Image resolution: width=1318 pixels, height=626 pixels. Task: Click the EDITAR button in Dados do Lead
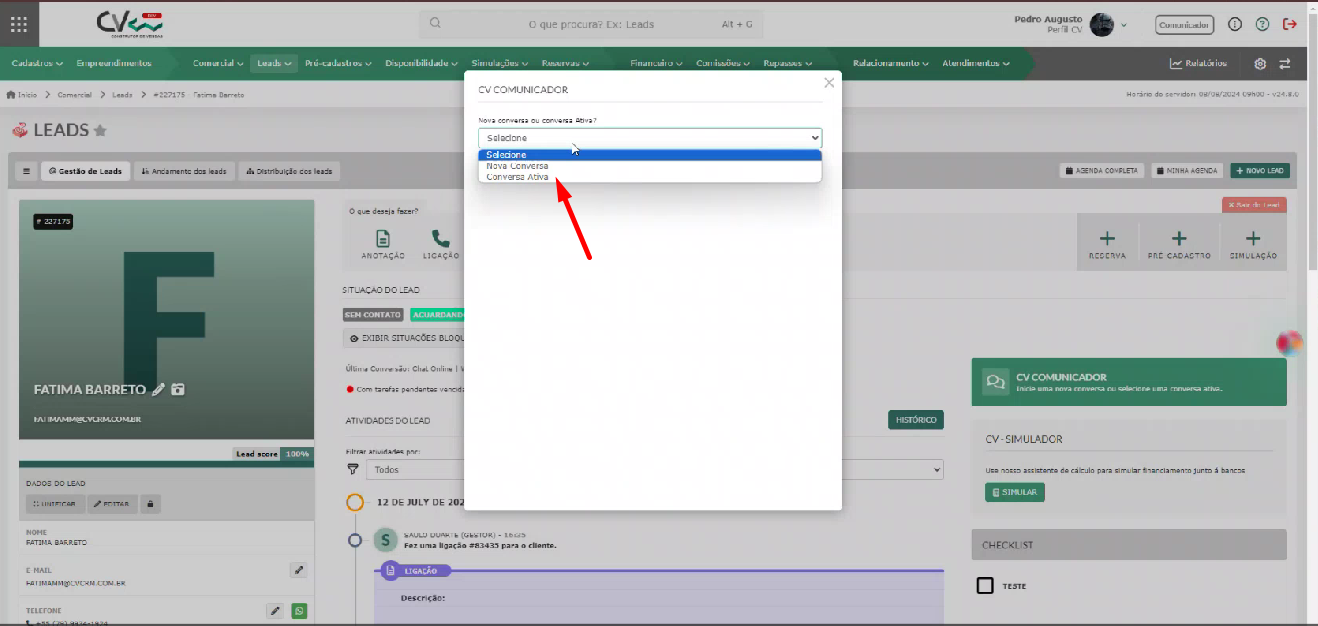[x=112, y=504]
